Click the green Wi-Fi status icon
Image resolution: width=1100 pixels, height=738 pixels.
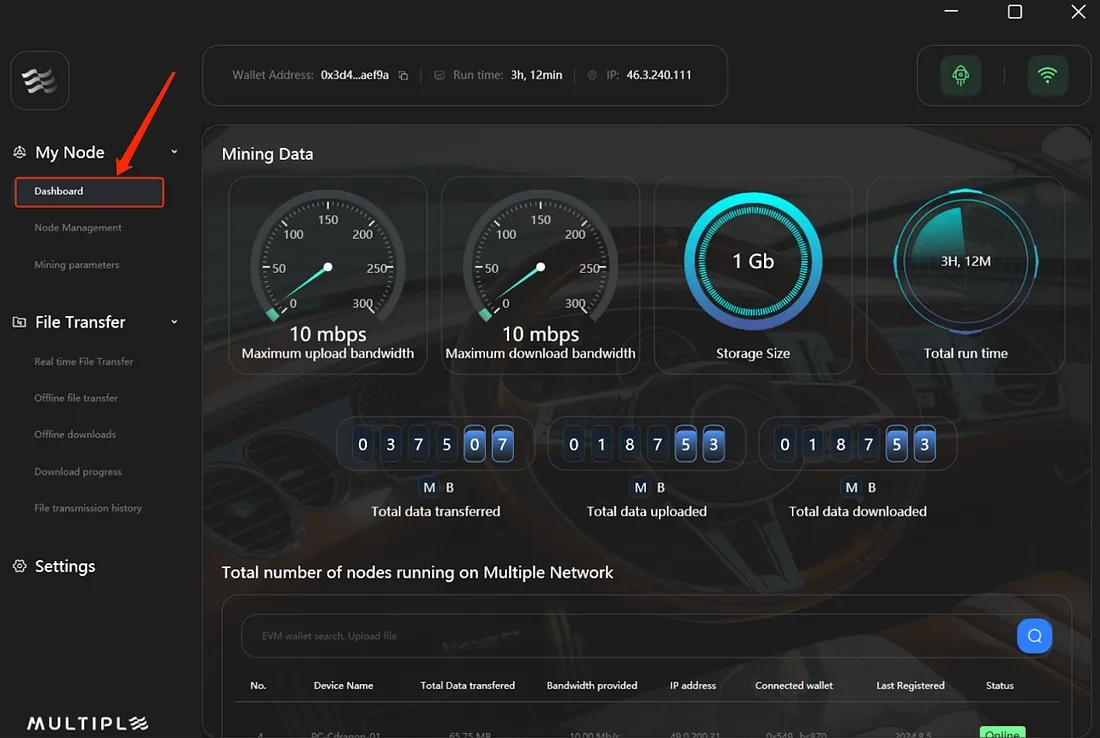[1047, 76]
